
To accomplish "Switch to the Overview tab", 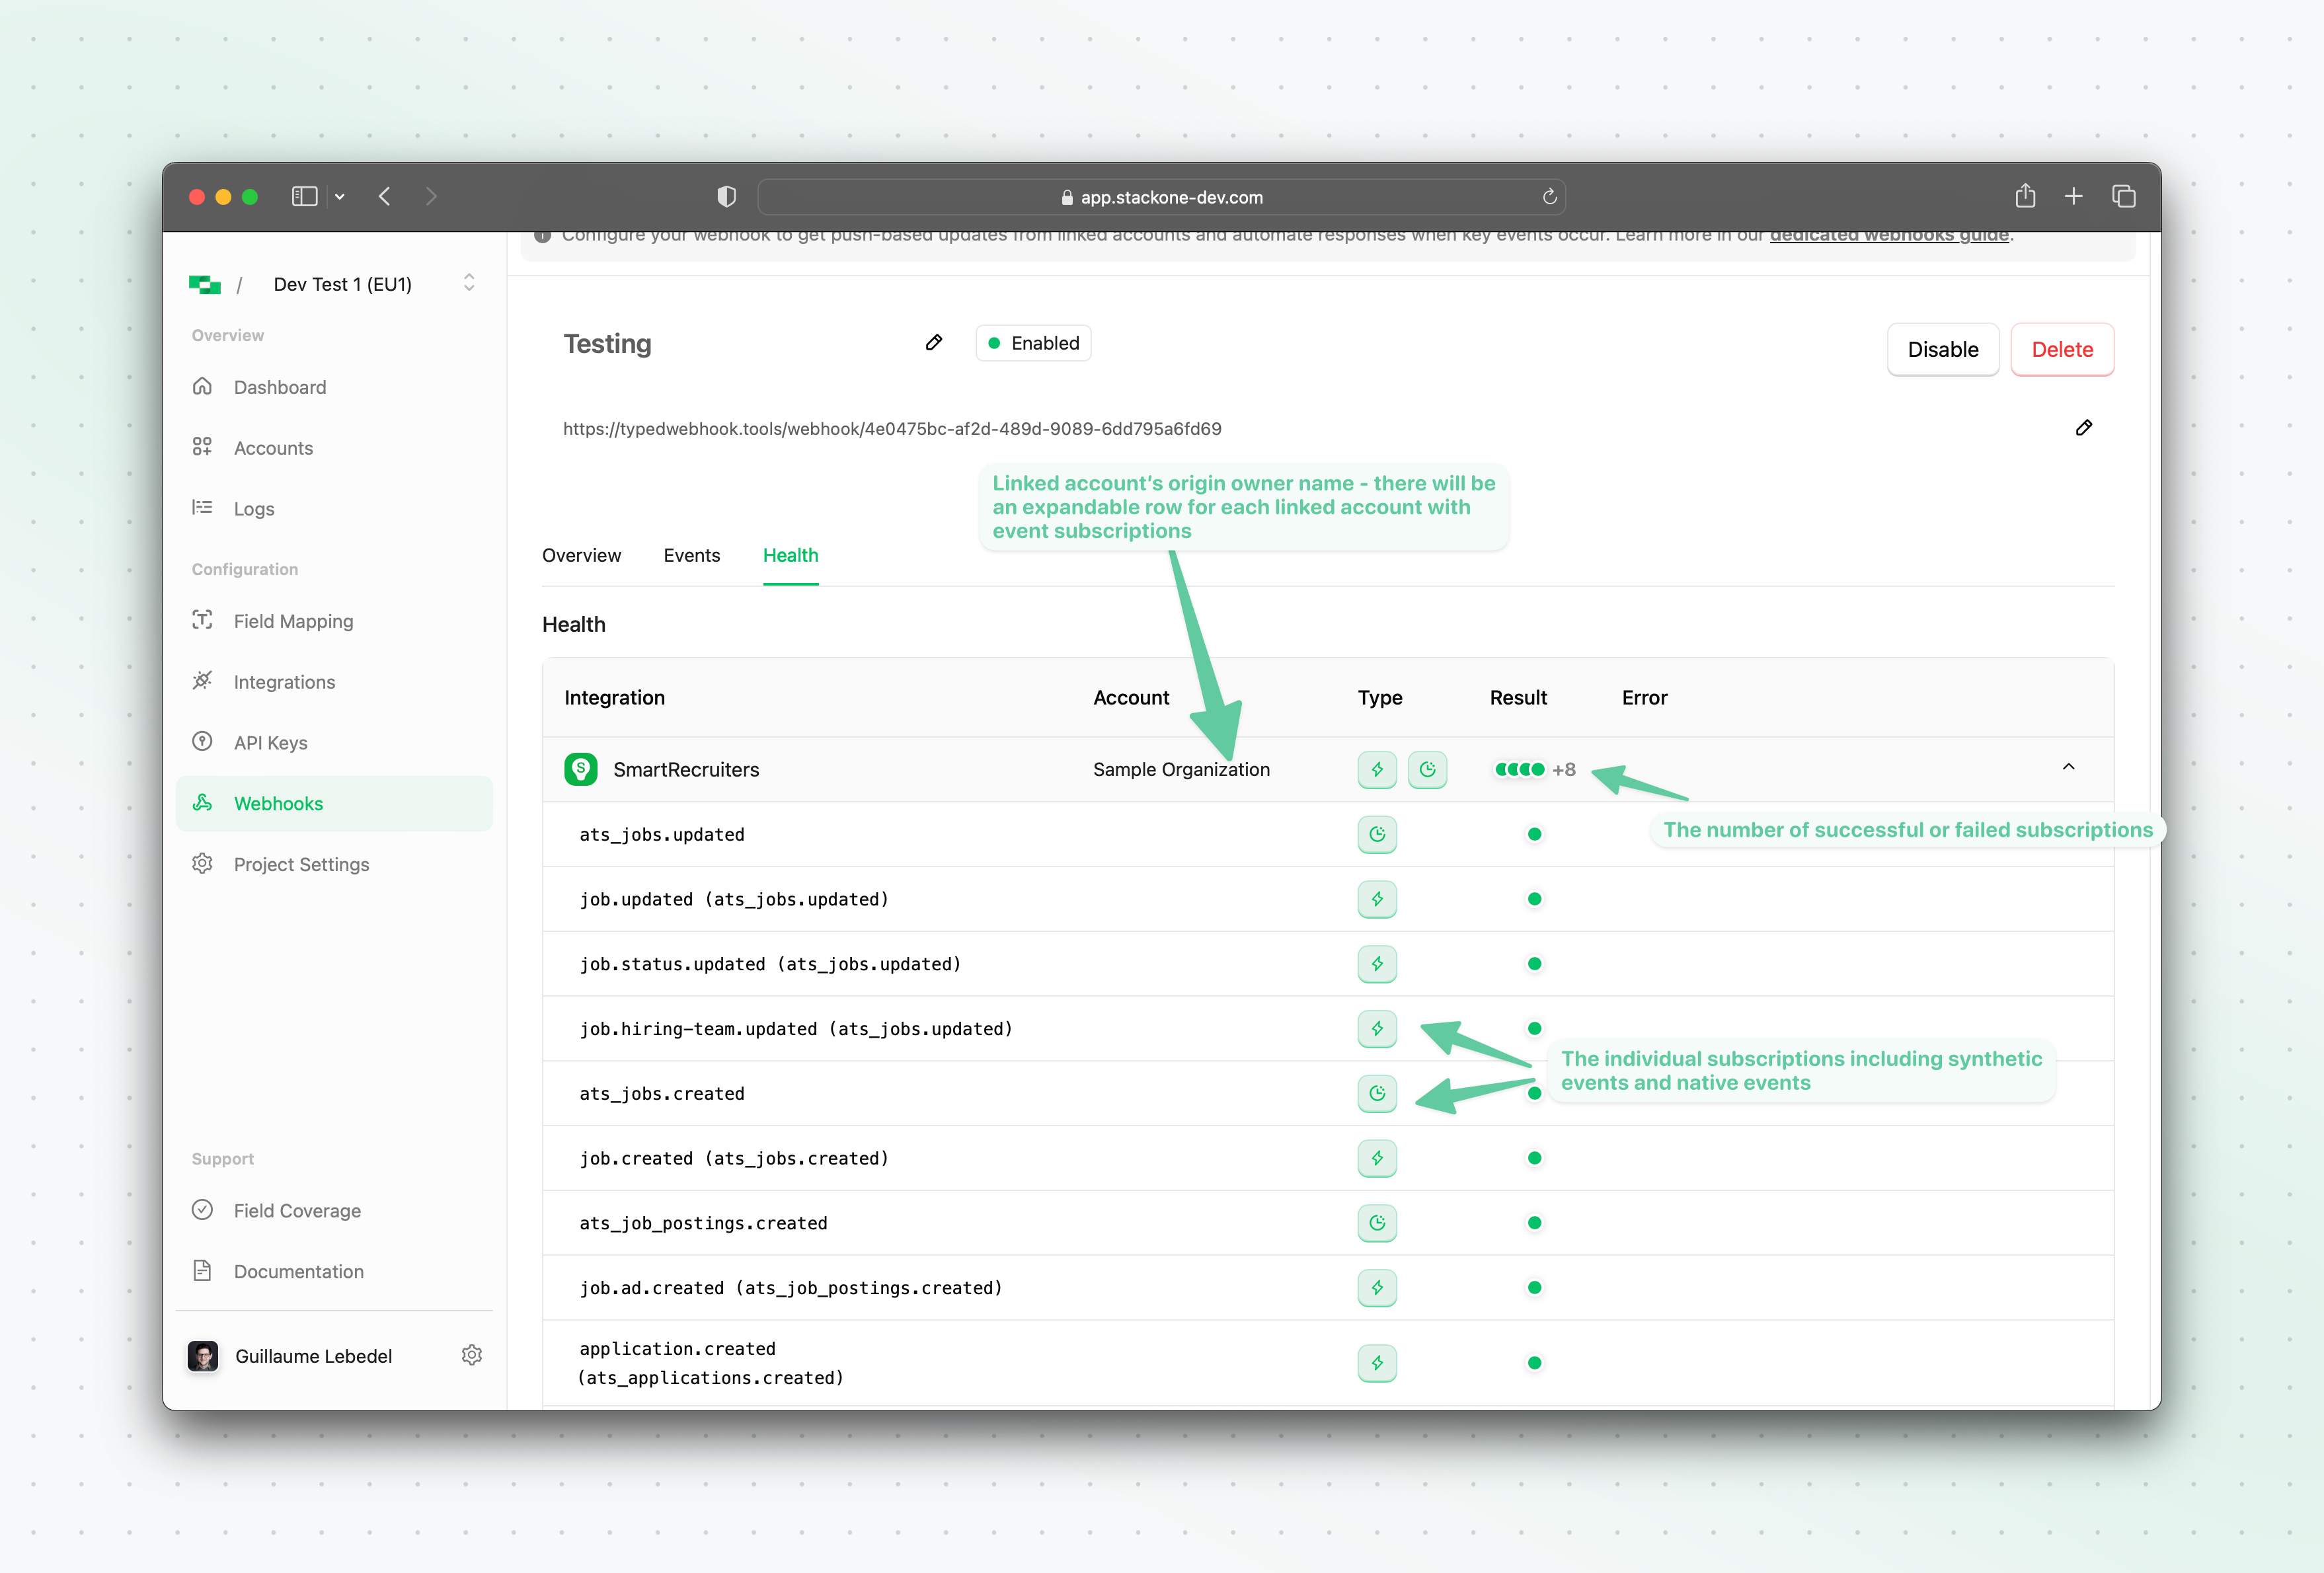I will [581, 555].
